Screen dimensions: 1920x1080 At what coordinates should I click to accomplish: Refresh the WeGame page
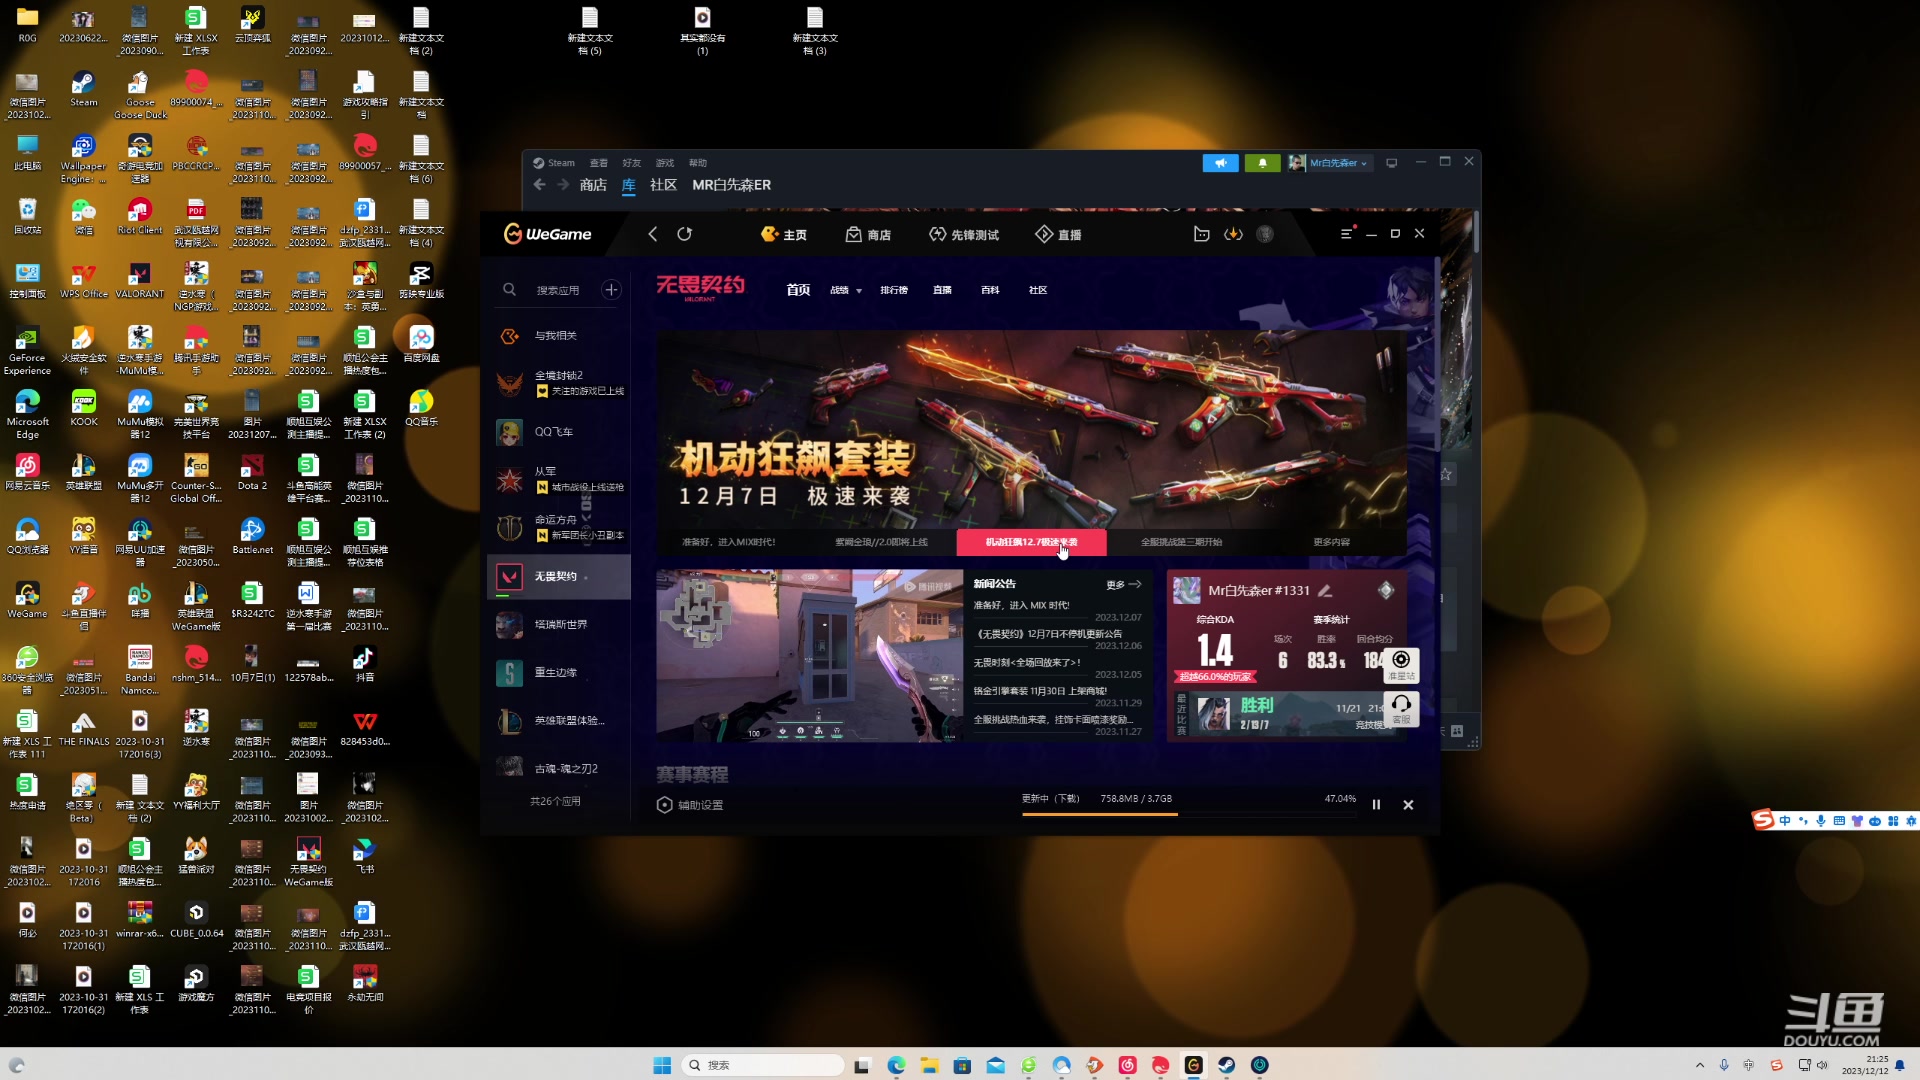pyautogui.click(x=684, y=234)
